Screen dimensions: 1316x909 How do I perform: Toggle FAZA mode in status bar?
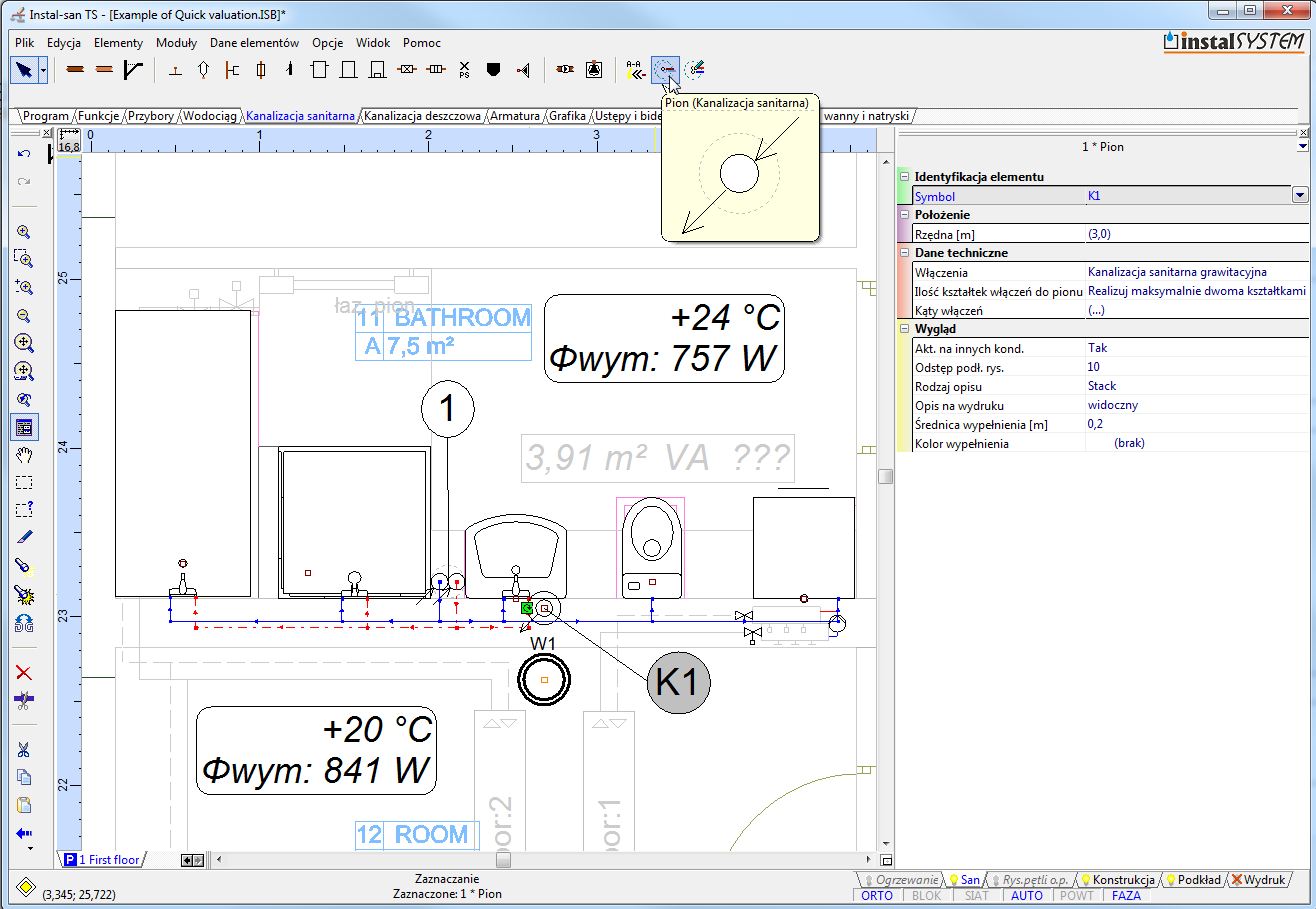pyautogui.click(x=1126, y=896)
